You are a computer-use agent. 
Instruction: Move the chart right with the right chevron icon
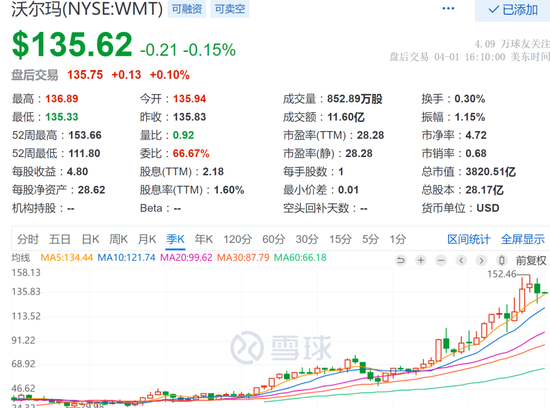pos(481,260)
